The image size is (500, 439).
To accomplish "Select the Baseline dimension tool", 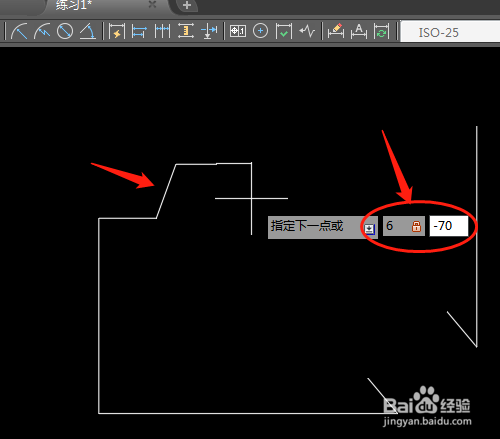I will (x=139, y=31).
